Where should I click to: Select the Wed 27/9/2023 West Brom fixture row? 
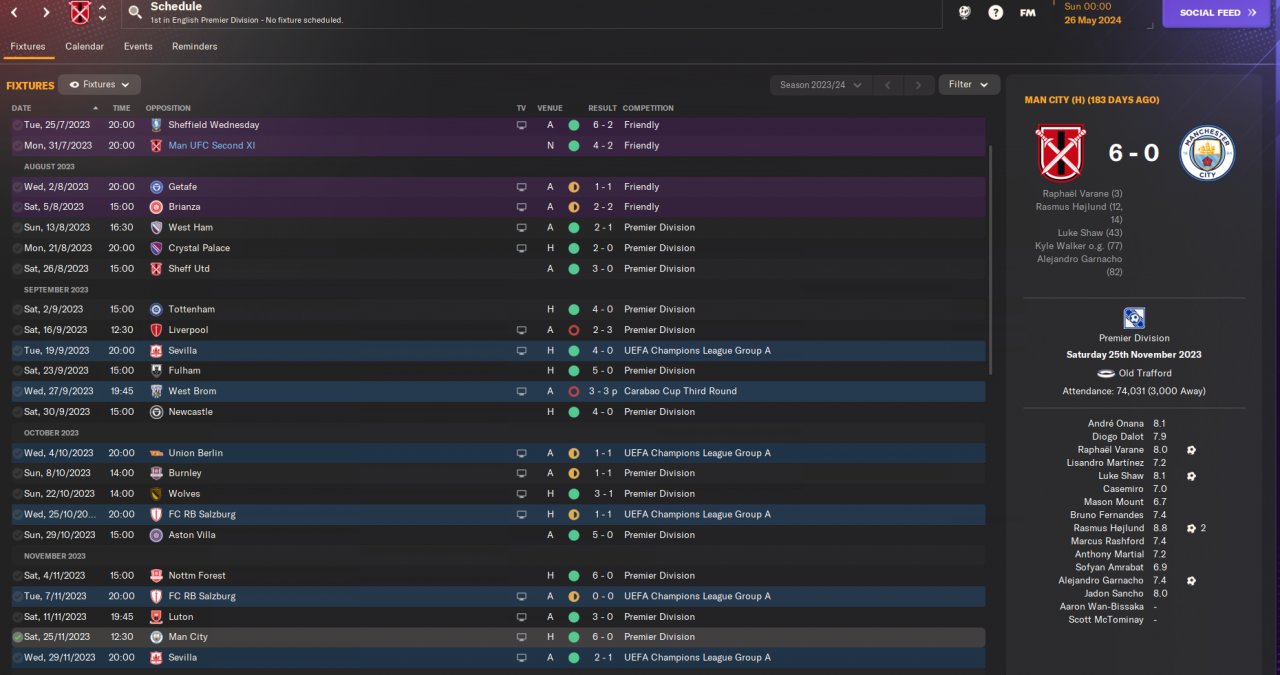498,391
